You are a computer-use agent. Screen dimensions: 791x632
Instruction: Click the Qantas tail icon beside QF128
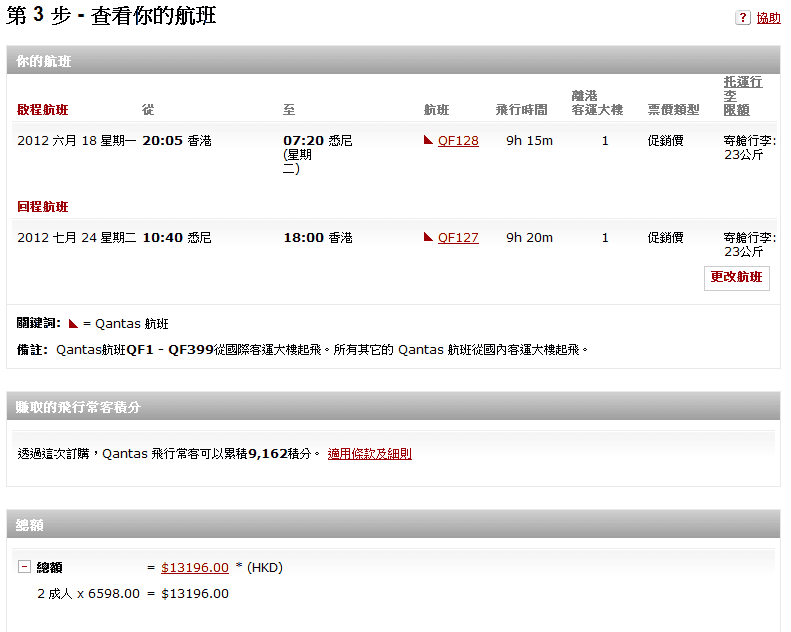pos(429,141)
